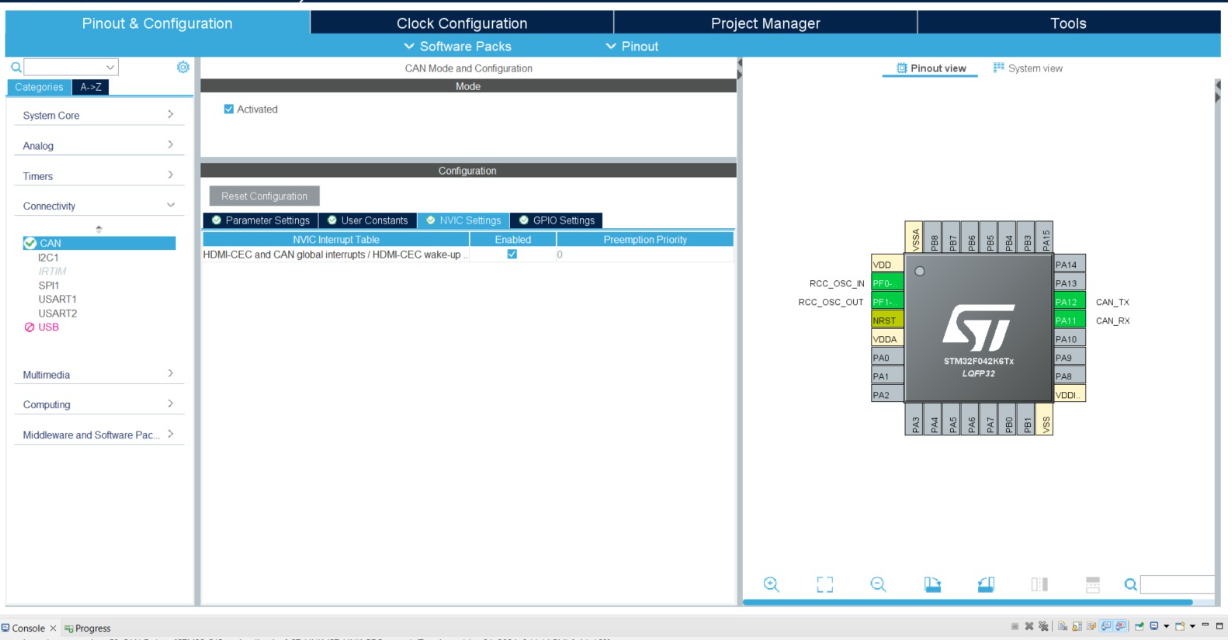Click the Software Packs settings gear icon

(x=182, y=66)
